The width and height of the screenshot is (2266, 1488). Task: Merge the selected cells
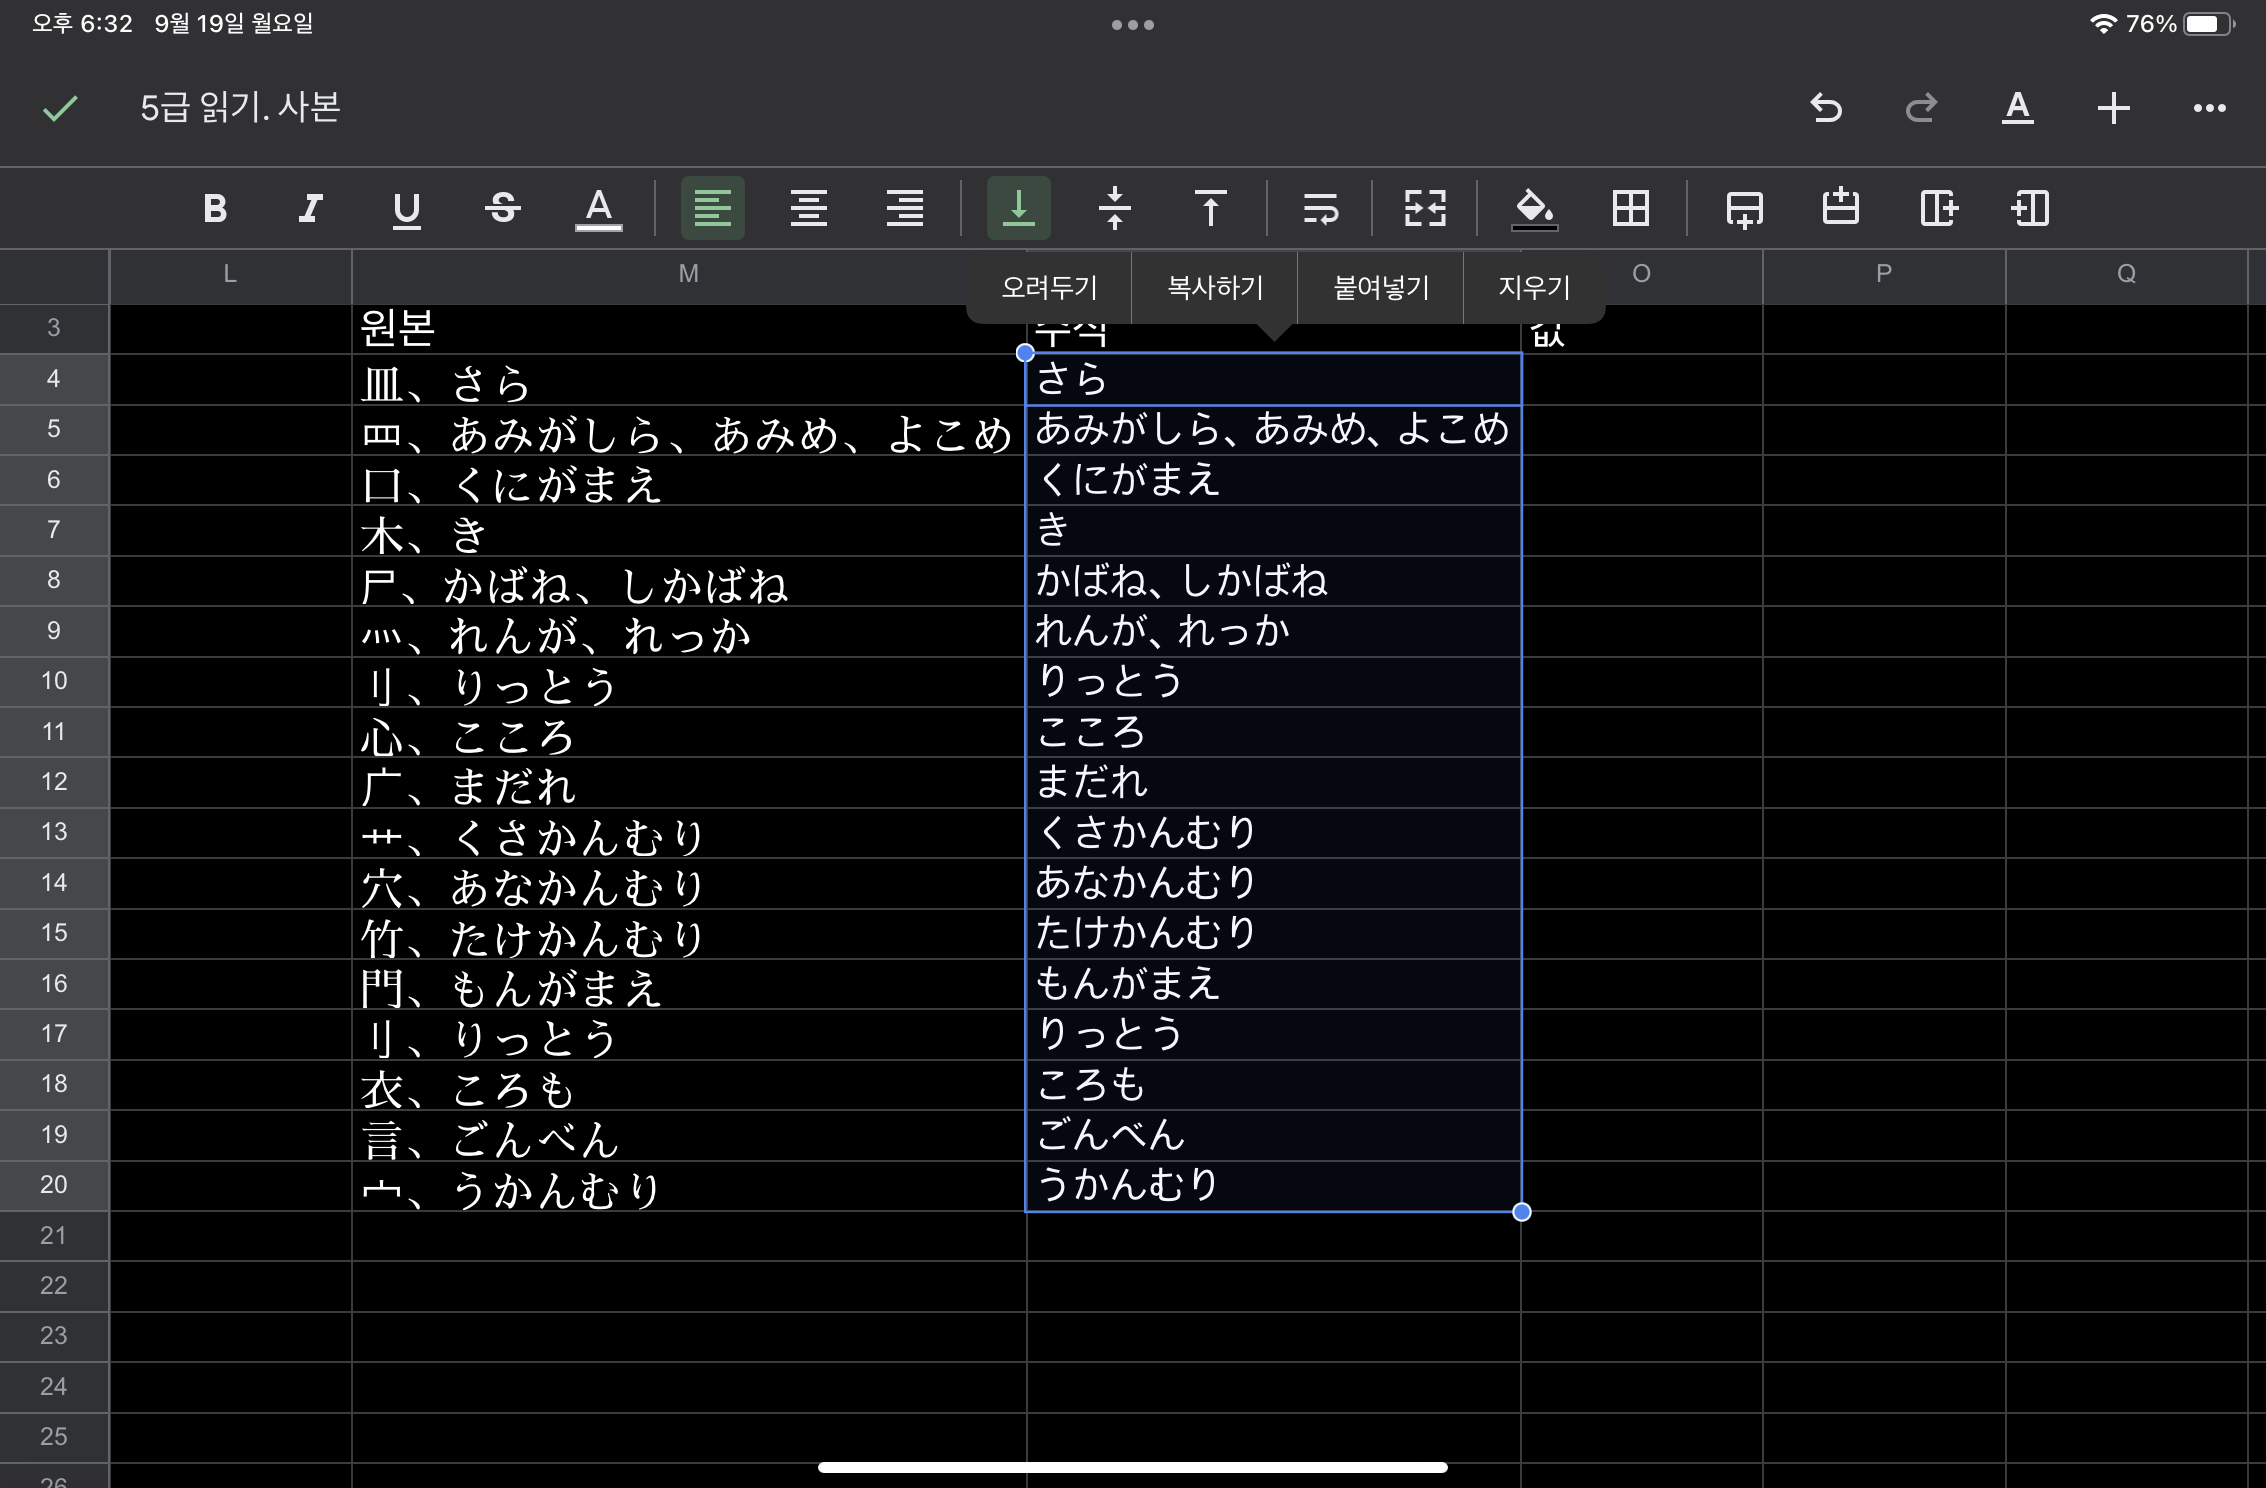point(1425,208)
